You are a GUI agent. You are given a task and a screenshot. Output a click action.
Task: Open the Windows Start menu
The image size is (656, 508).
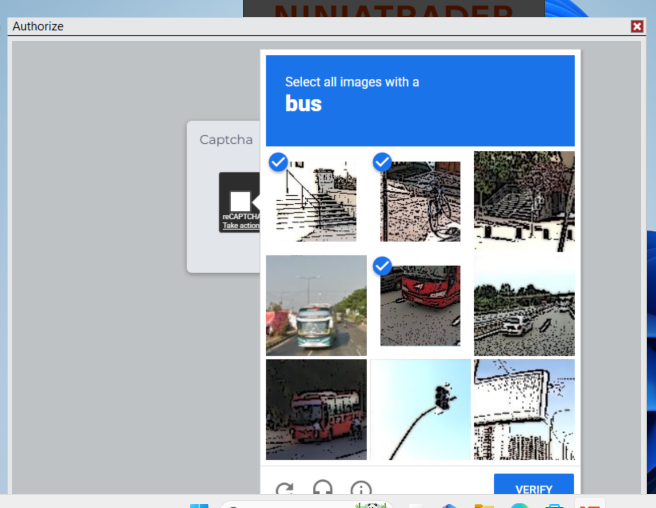[199, 505]
